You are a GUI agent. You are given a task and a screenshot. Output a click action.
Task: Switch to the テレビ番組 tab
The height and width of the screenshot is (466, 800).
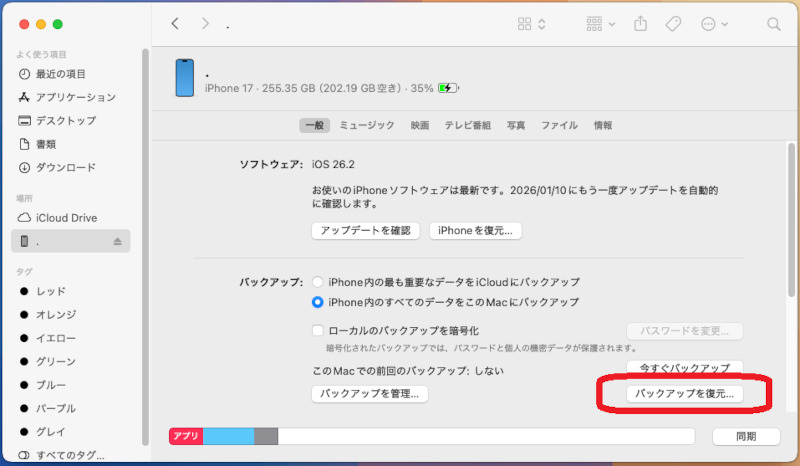point(467,125)
